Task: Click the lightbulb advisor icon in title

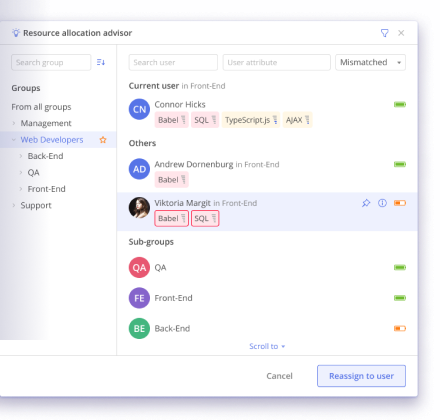Action: pos(16,33)
